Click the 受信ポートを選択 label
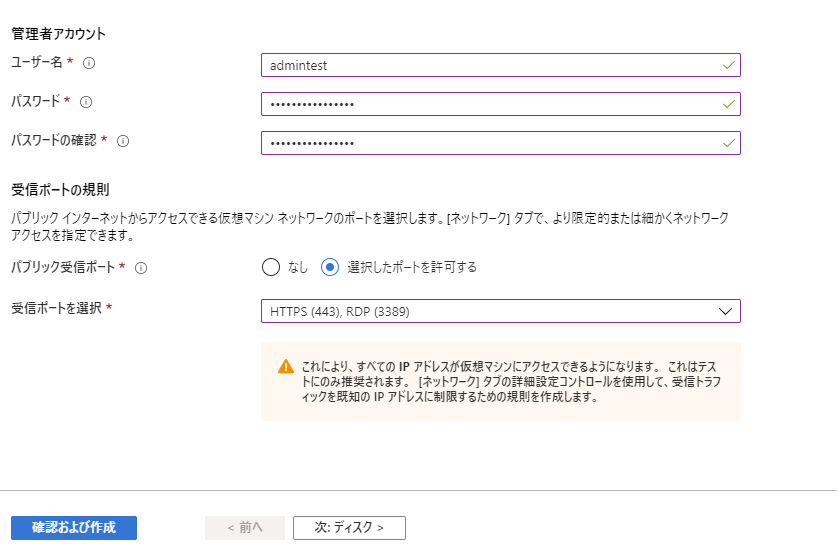The height and width of the screenshot is (558, 838). pos(57,308)
